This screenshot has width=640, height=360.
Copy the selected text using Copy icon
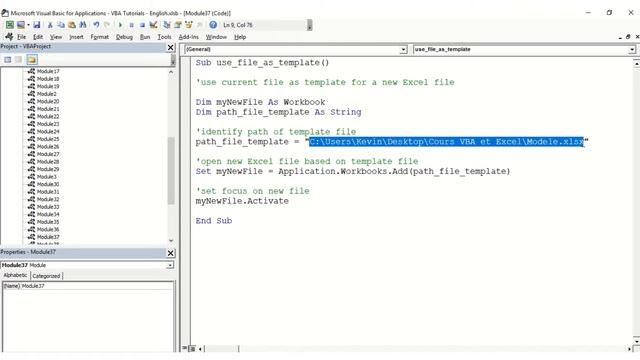pyautogui.click(x=61, y=25)
